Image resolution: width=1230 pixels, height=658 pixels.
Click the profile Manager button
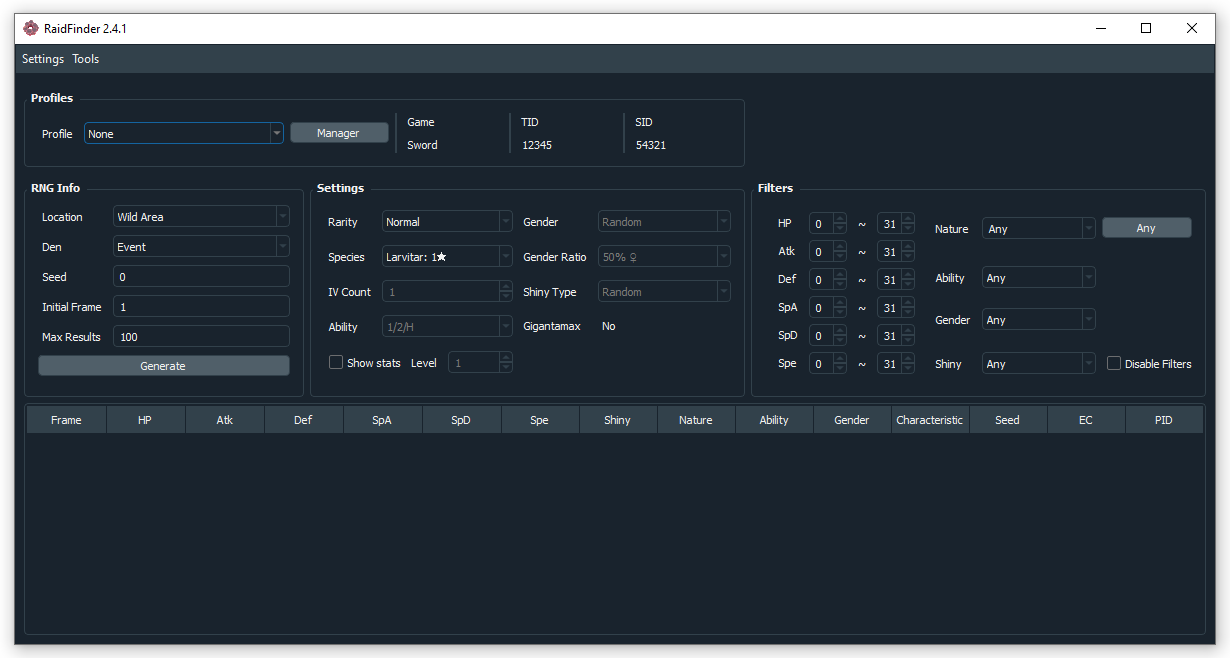click(x=339, y=133)
